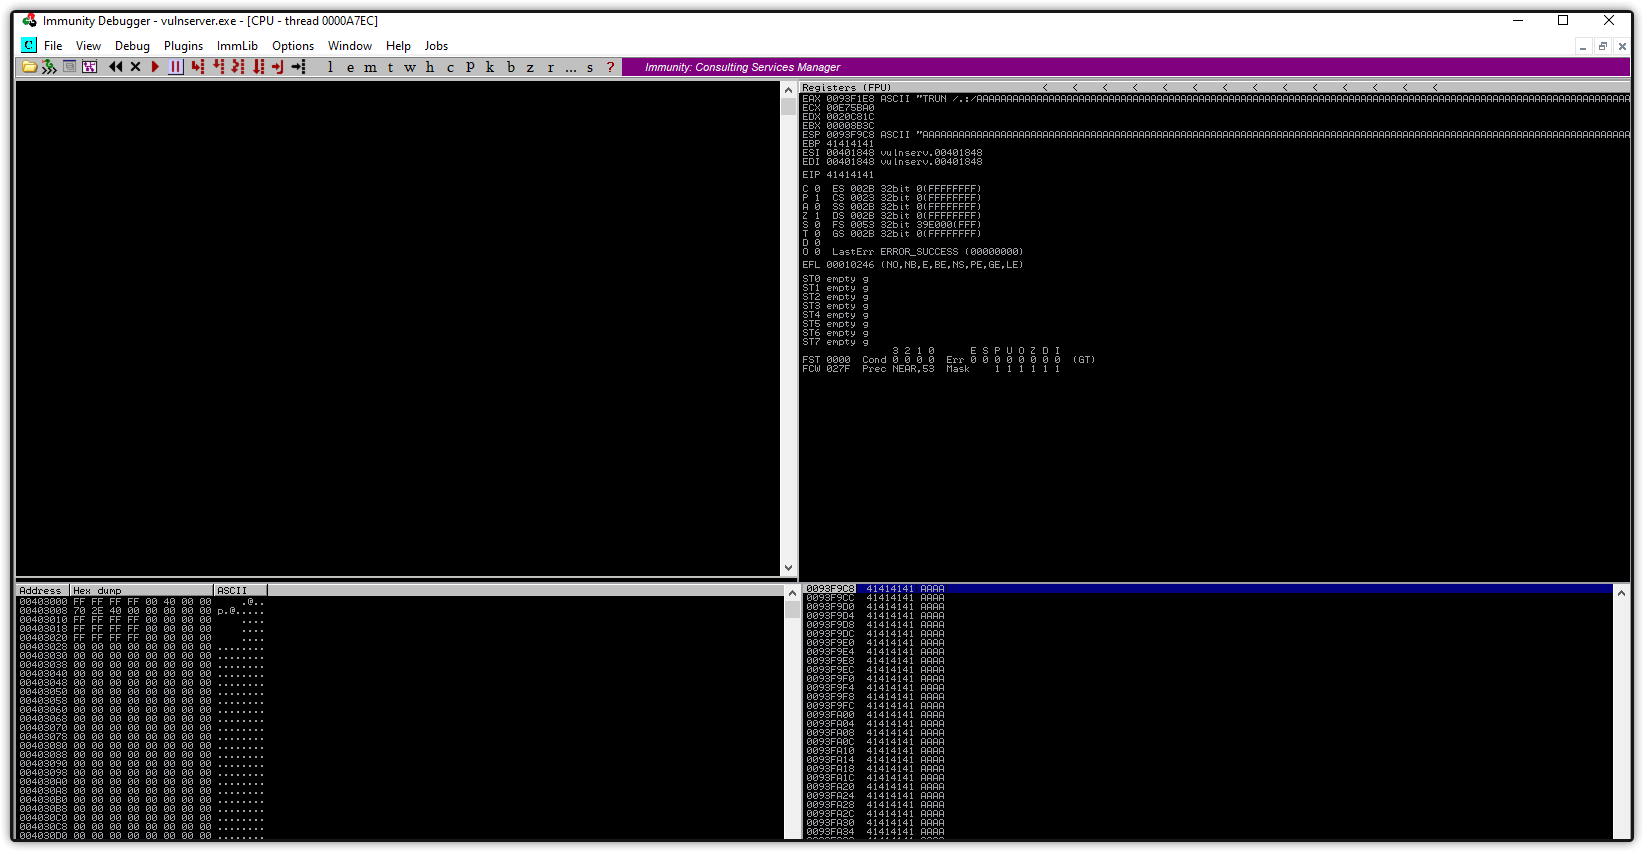Viewport: 1644px width, 852px height.
Task: Click the Step into icon
Action: (x=197, y=67)
